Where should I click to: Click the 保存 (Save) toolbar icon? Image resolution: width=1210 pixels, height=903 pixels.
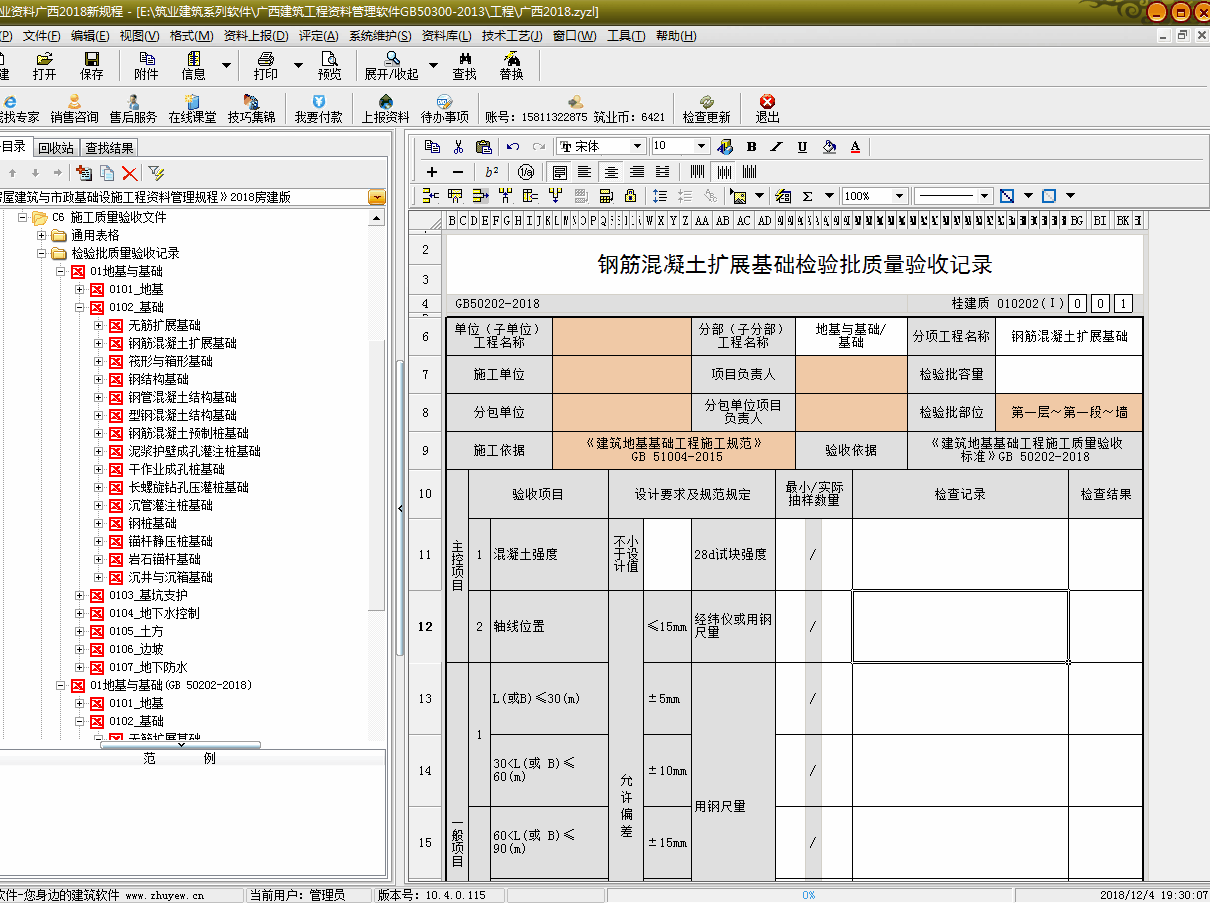tap(91, 65)
